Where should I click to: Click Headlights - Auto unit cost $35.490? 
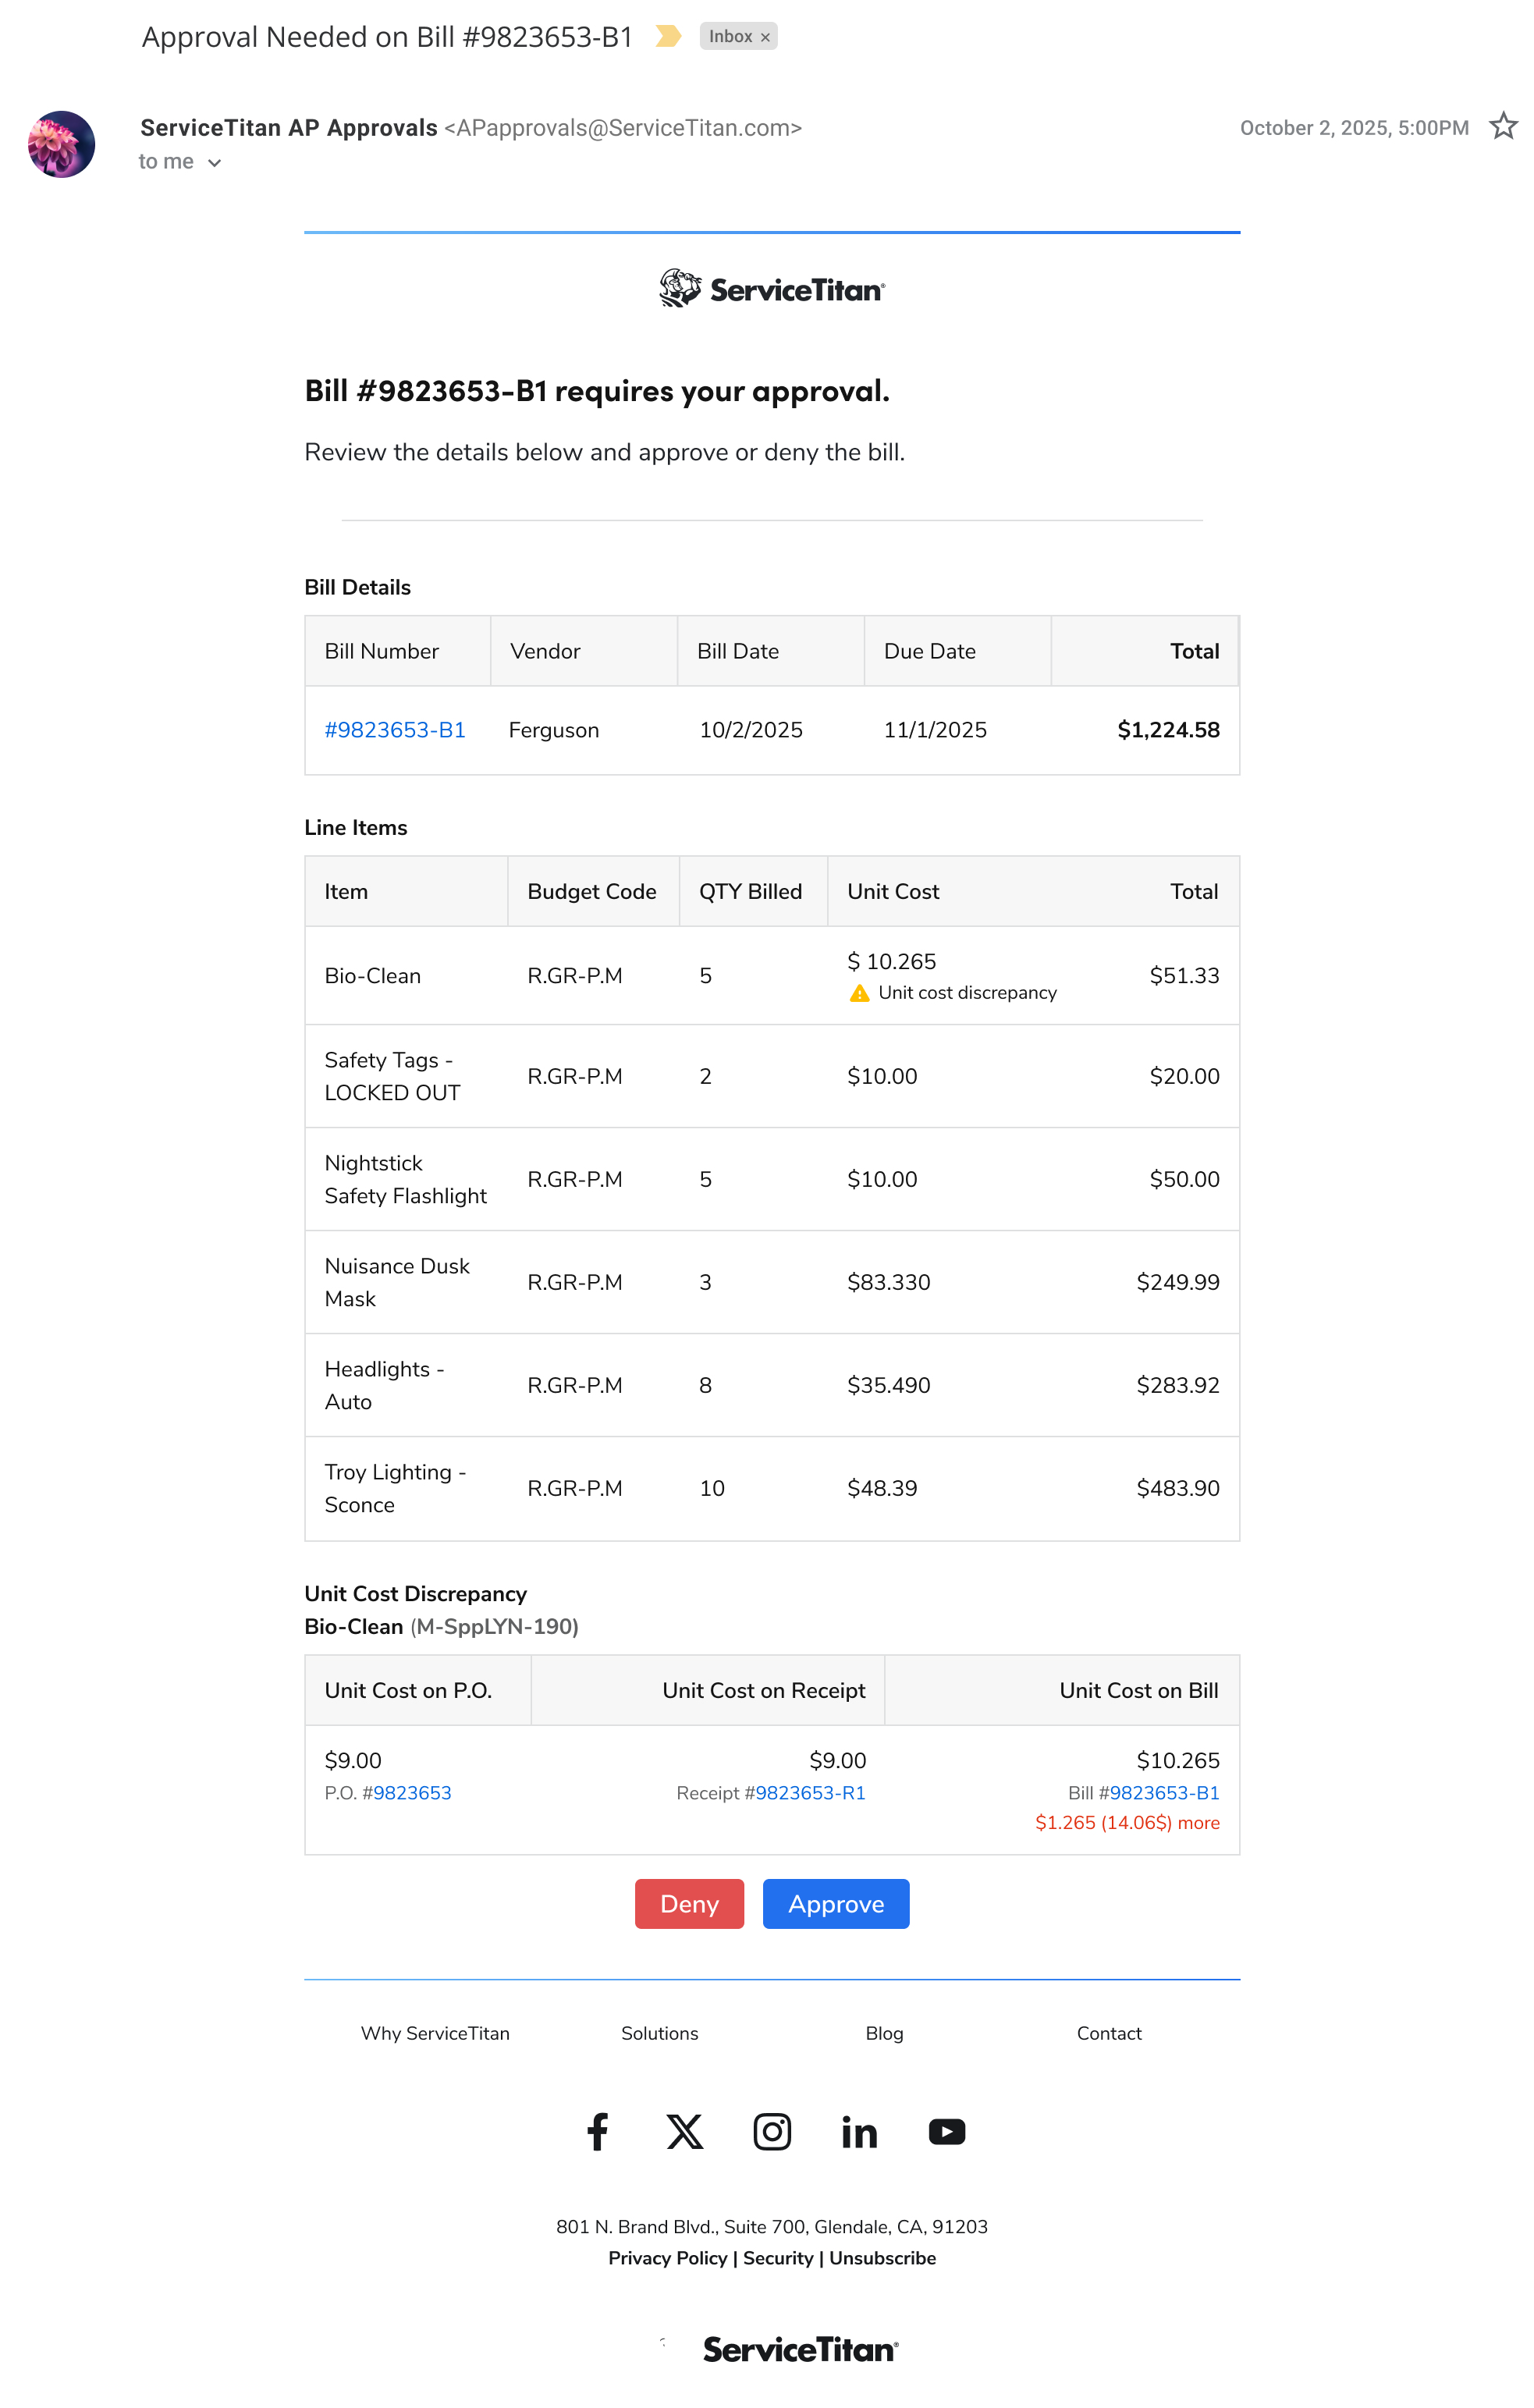(889, 1385)
